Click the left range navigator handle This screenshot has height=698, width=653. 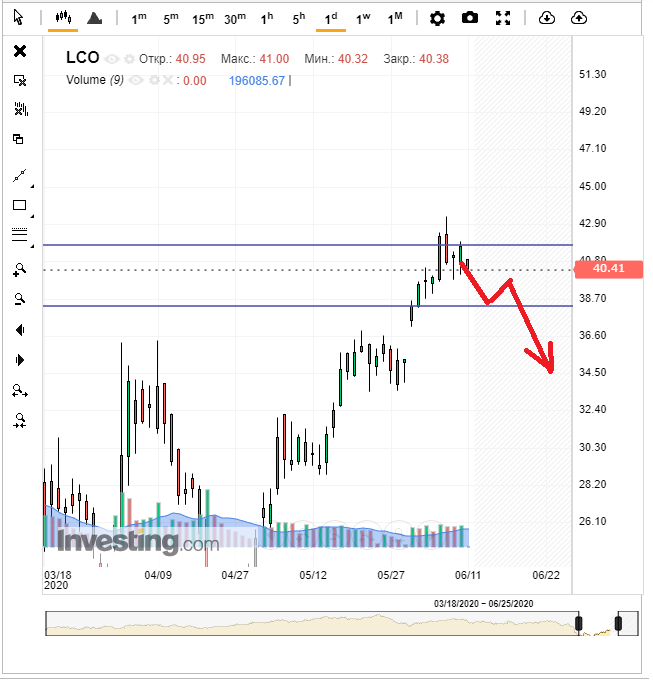(x=579, y=623)
